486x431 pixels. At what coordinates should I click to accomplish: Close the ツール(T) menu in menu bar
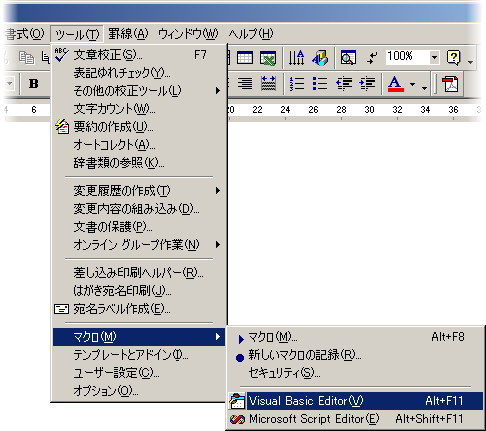(x=77, y=34)
